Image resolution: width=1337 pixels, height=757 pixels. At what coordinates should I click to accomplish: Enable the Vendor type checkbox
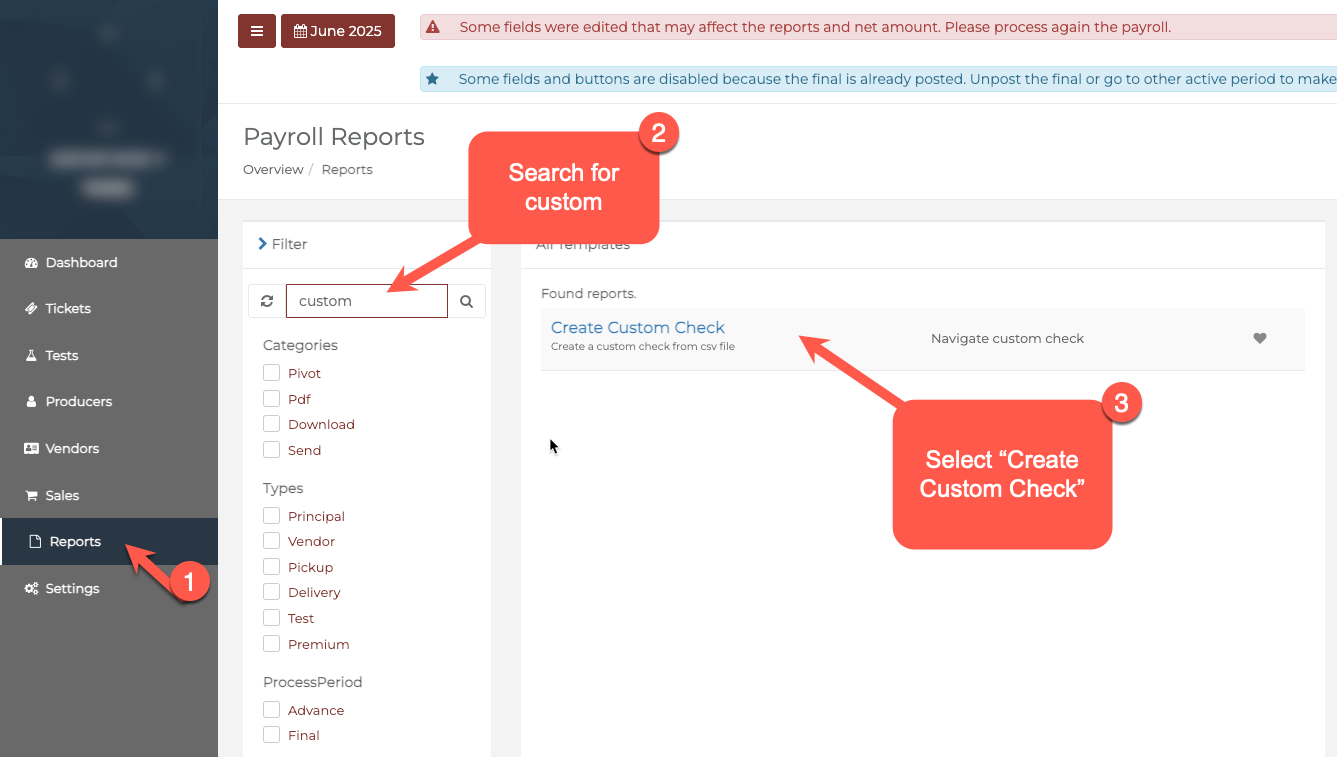(271, 541)
